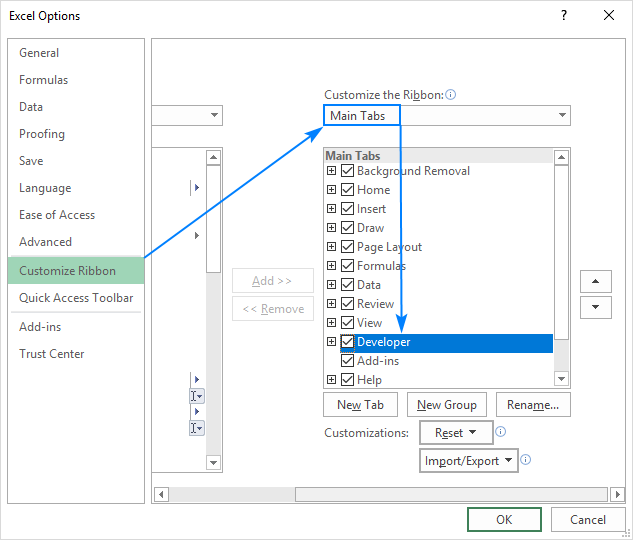Open the Import/Export dropdown
633x540 pixels.
tap(468, 461)
